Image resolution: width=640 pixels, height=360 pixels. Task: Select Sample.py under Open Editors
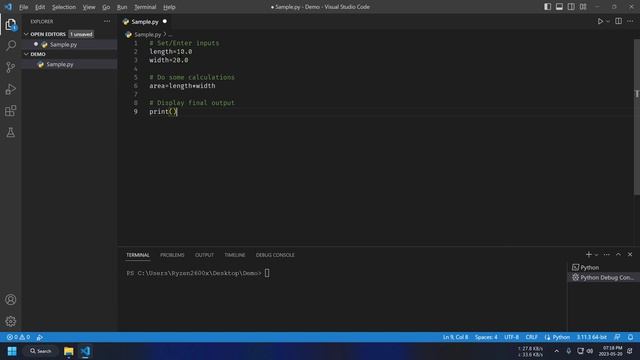click(63, 44)
